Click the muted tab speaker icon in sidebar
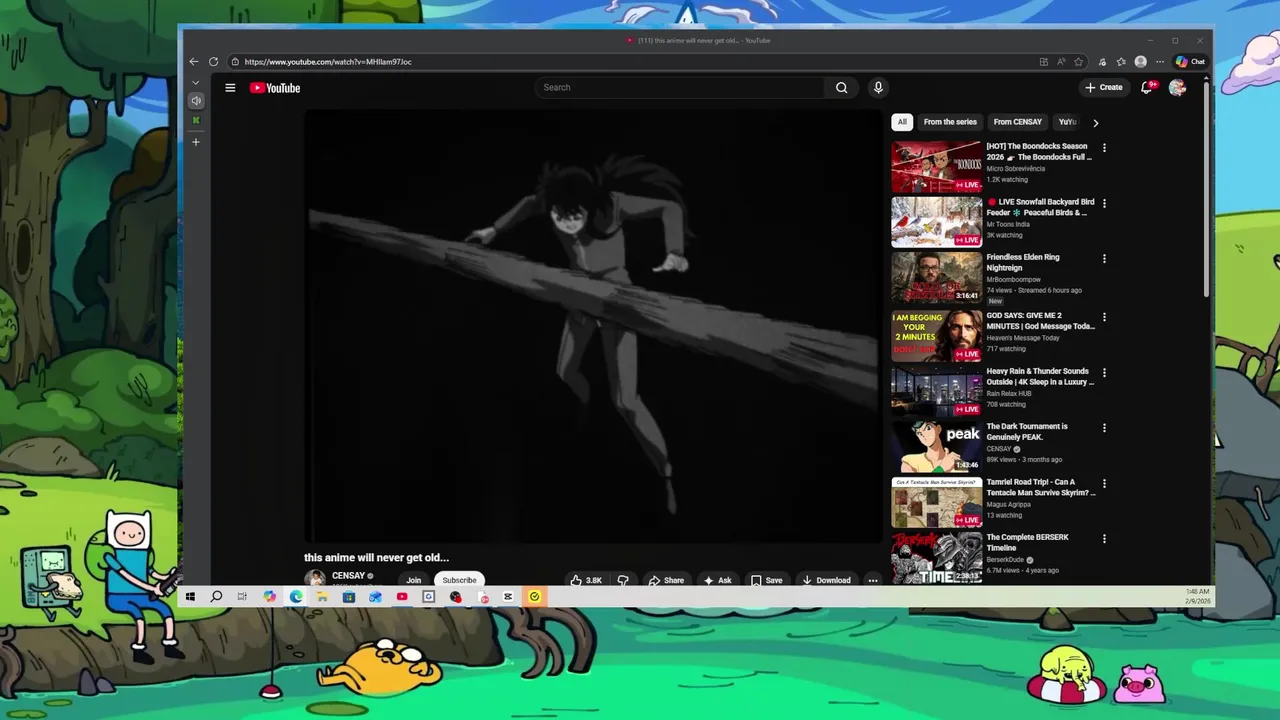1280x720 pixels. click(x=196, y=101)
